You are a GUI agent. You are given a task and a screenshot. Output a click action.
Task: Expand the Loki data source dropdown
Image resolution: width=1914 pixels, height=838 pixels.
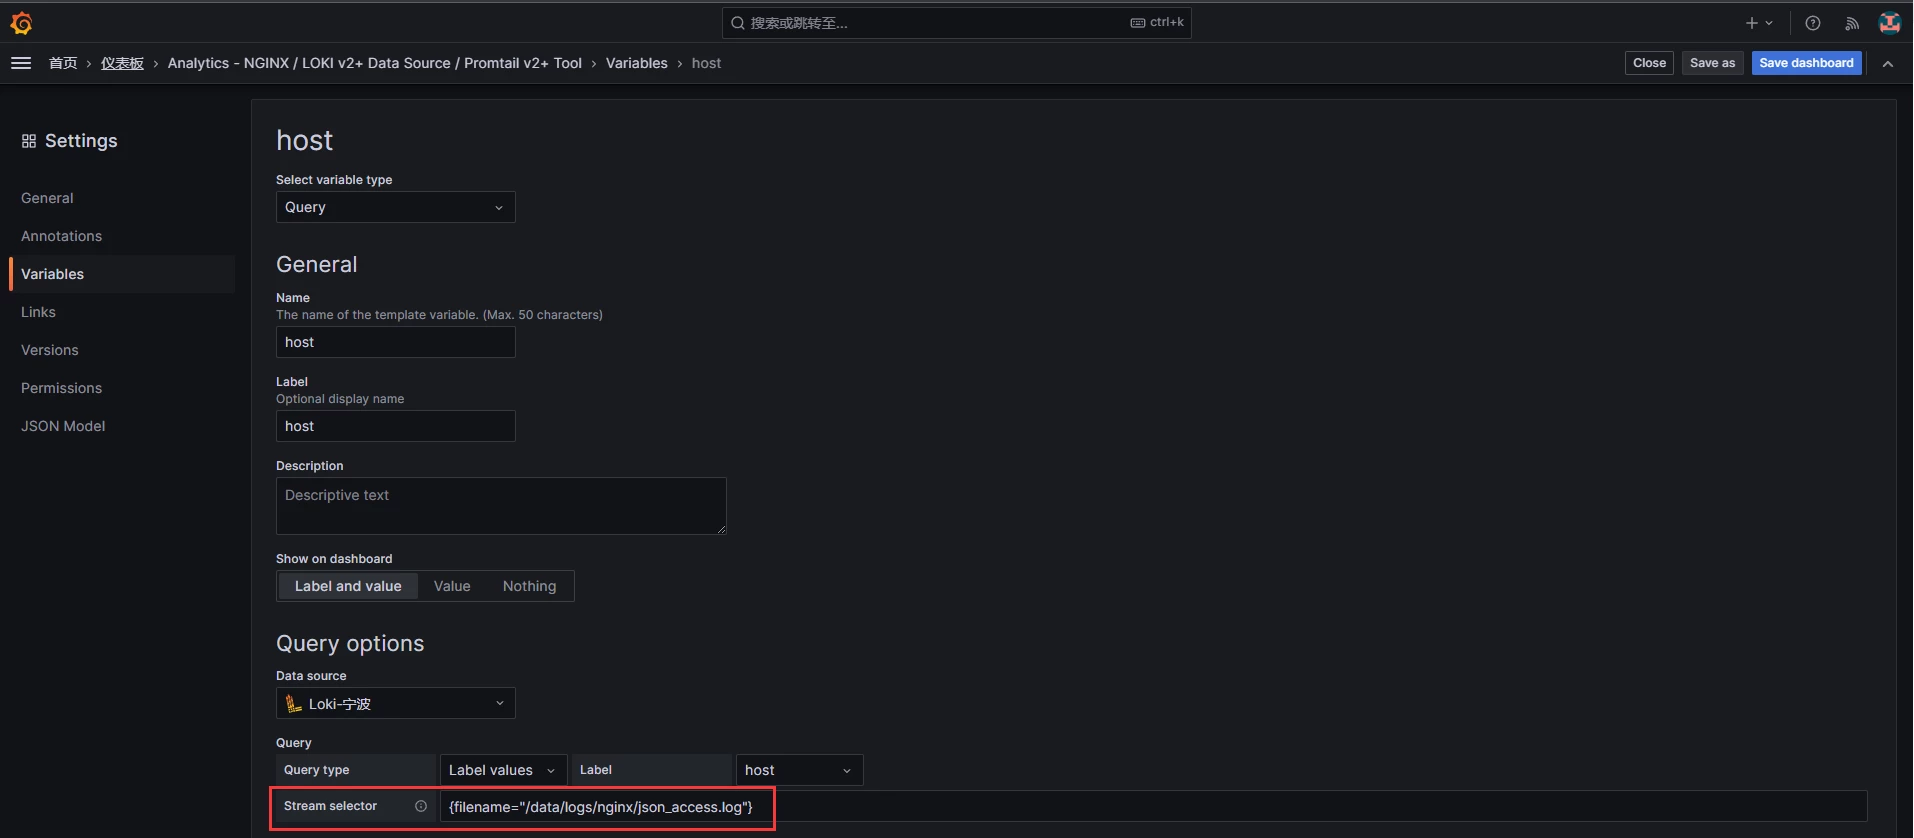point(395,703)
